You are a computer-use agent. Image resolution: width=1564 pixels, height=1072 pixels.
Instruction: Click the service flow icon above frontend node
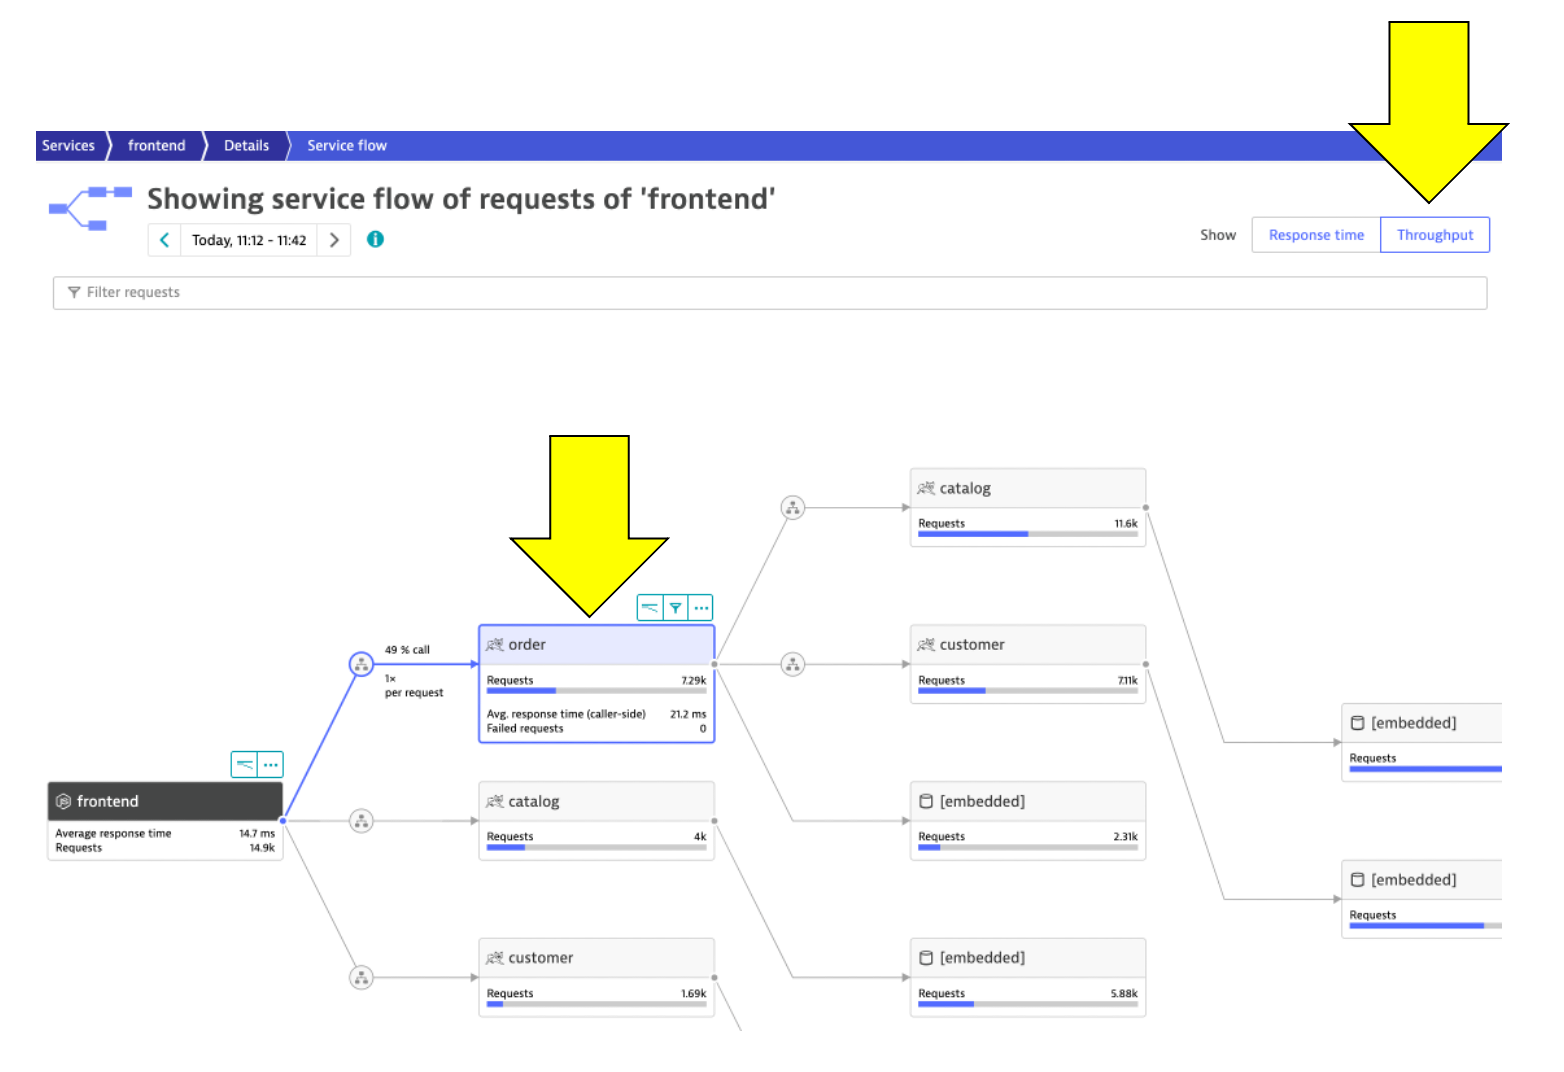[244, 765]
